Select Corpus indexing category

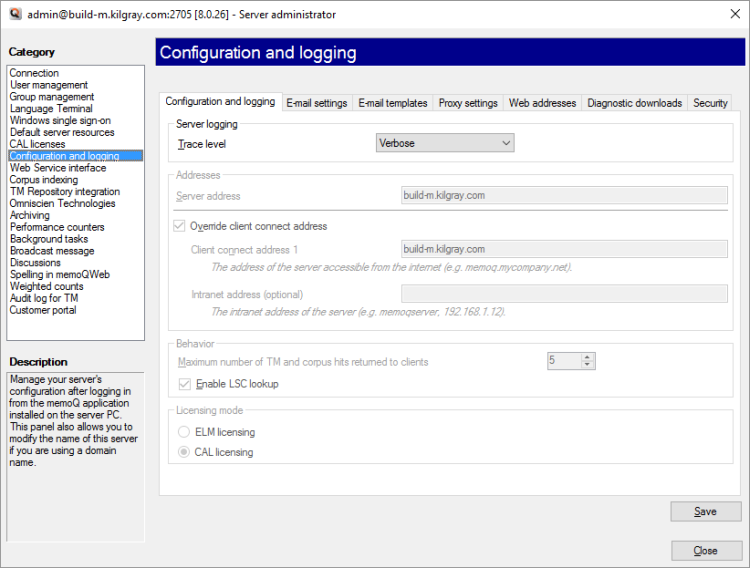click(x=44, y=180)
